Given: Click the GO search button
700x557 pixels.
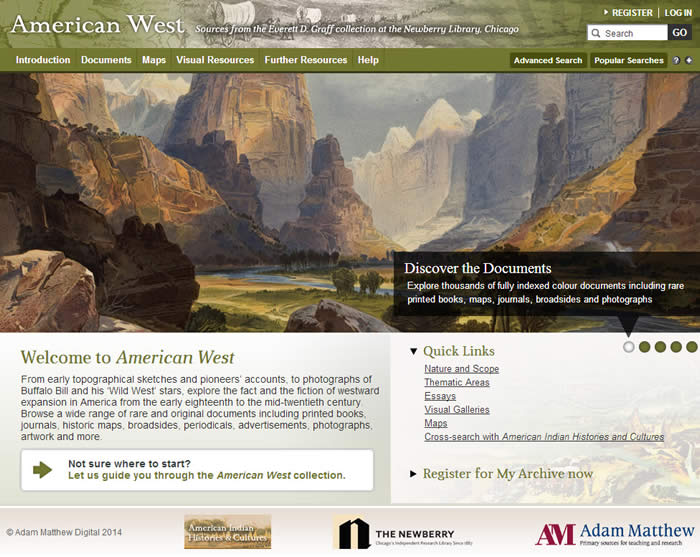Looking at the screenshot, I should [x=679, y=33].
